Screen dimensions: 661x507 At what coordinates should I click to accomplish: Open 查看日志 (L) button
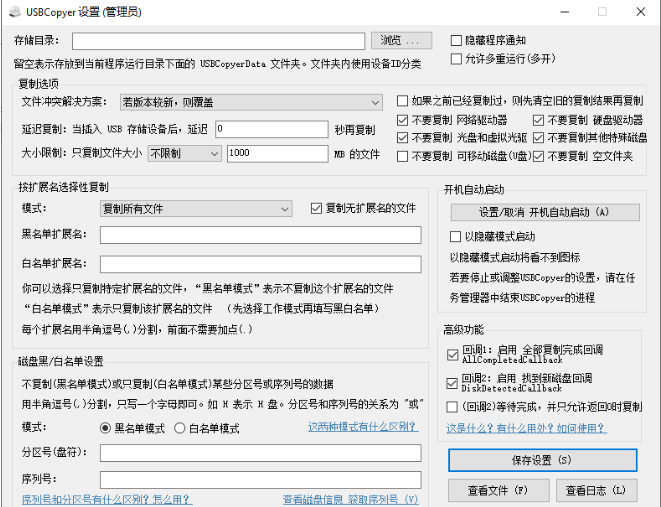click(594, 490)
